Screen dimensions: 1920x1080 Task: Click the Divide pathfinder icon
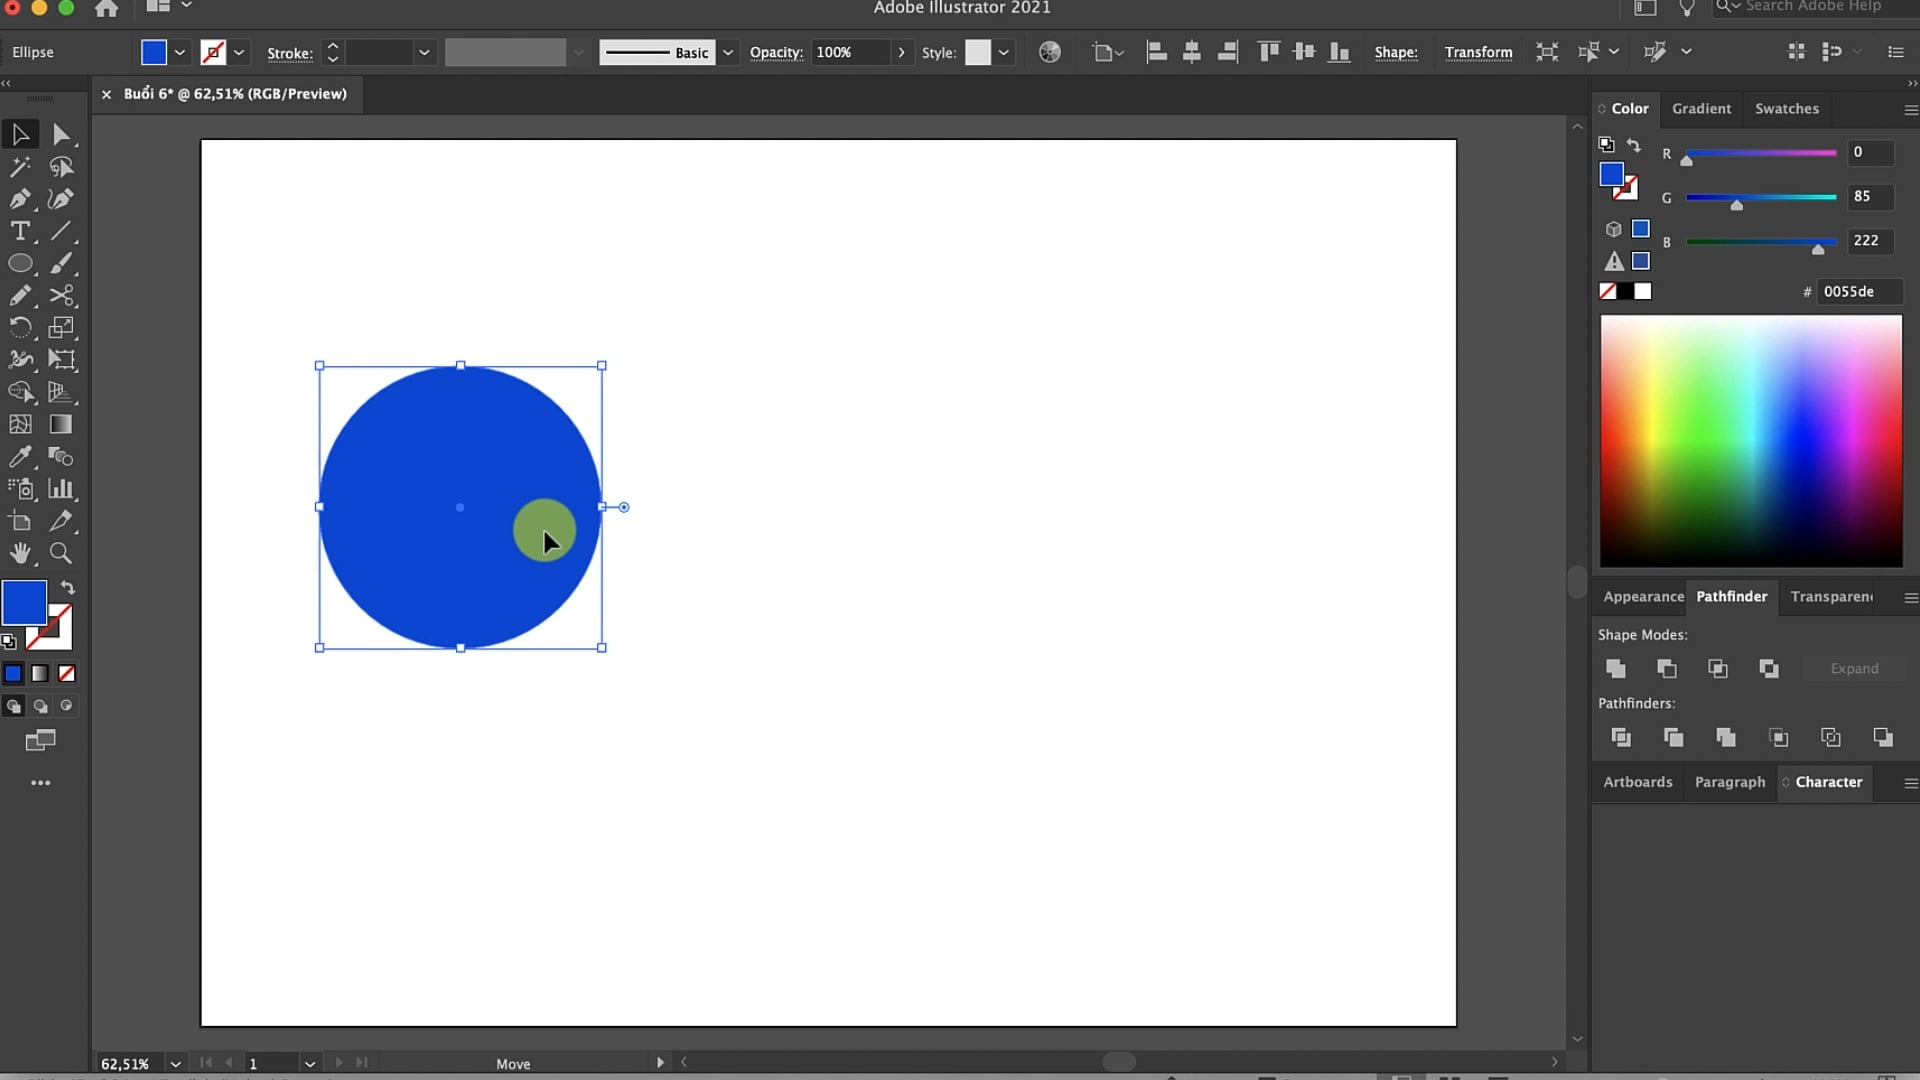click(x=1621, y=738)
